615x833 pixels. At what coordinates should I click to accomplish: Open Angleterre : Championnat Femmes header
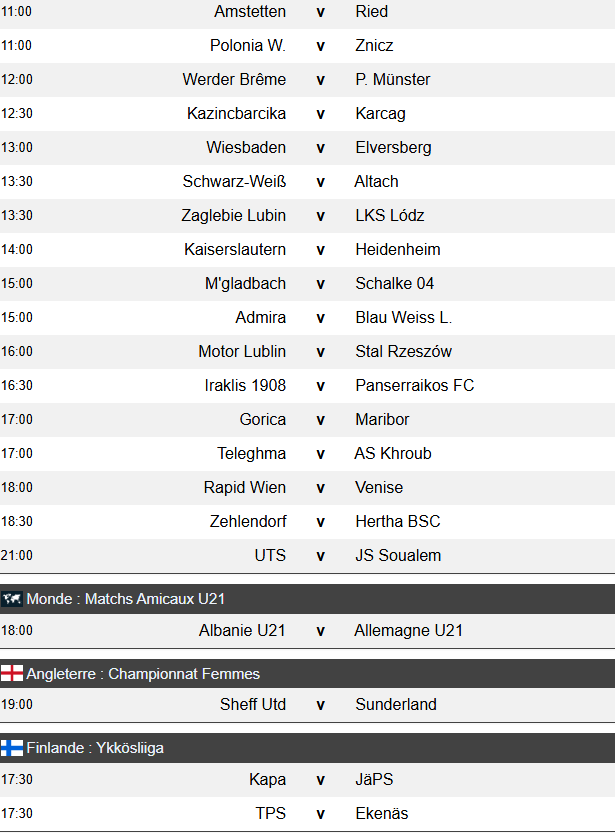click(x=143, y=674)
